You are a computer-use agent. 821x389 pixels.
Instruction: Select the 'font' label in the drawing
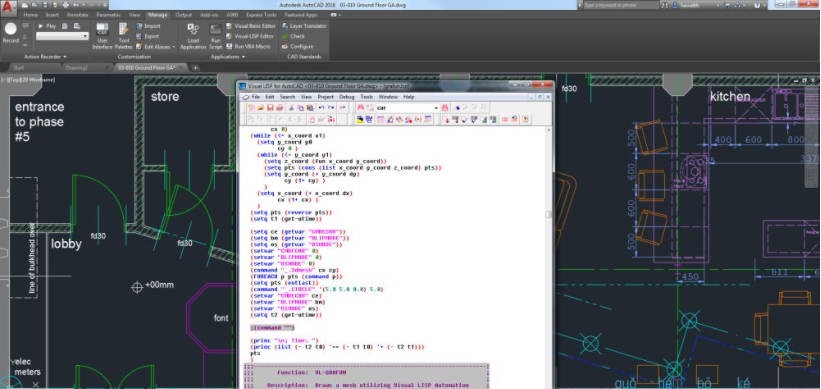click(221, 318)
